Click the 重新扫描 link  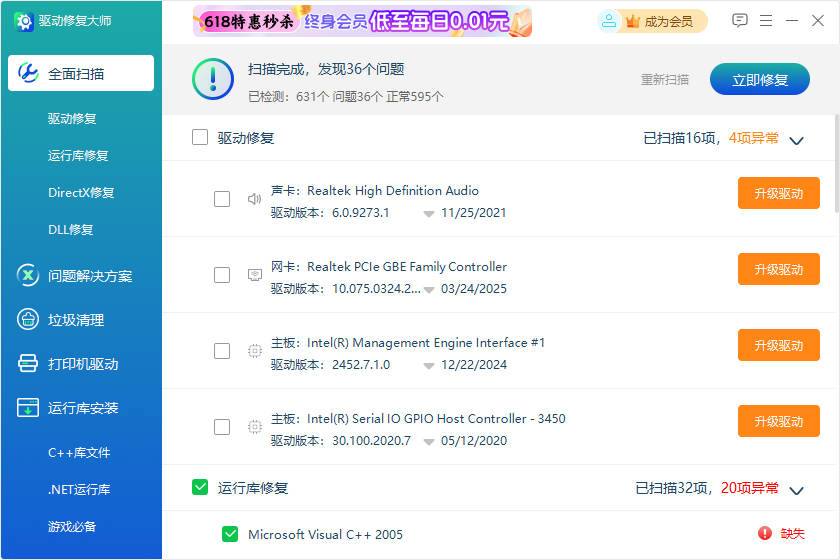(x=665, y=79)
